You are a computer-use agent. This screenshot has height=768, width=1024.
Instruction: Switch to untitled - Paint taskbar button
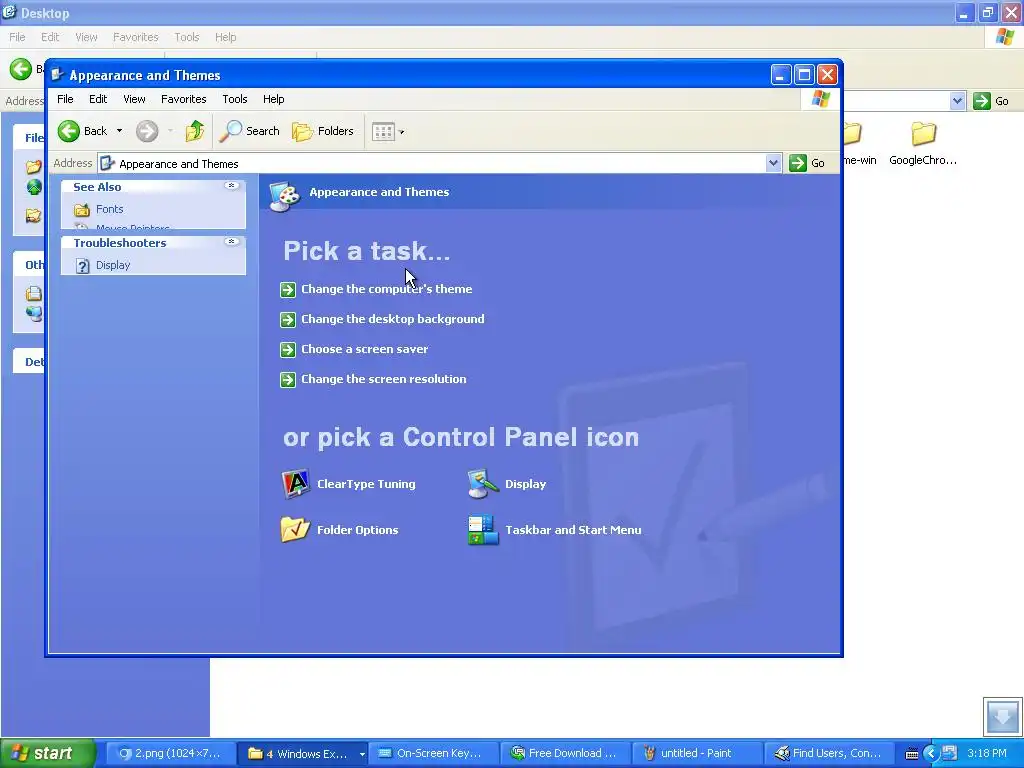(697, 753)
